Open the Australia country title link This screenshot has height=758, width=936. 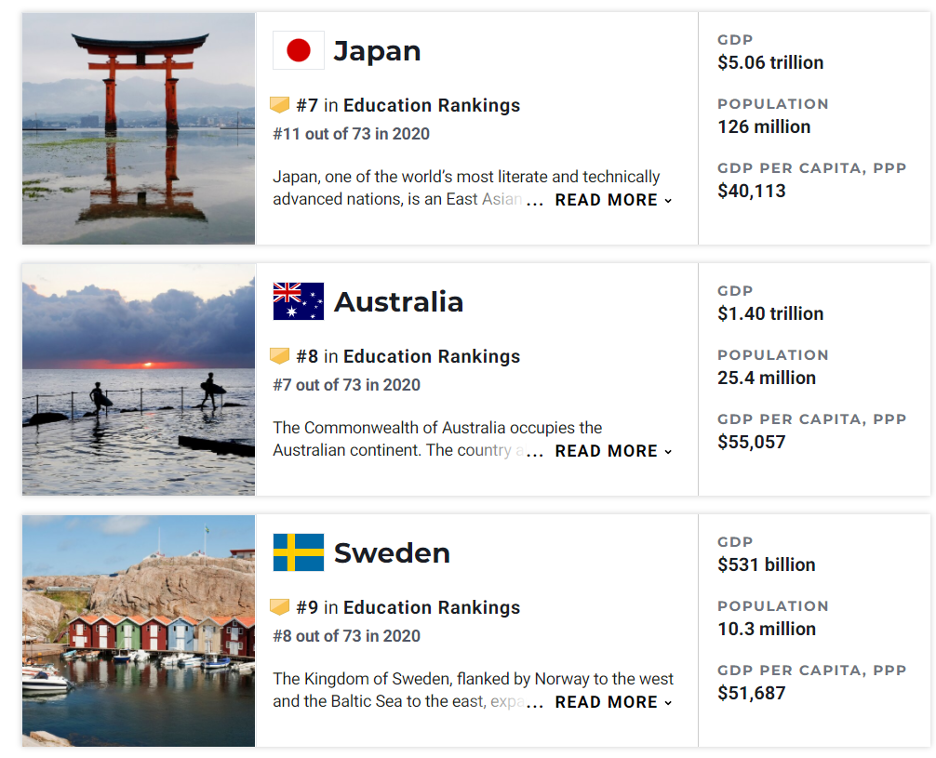[398, 302]
